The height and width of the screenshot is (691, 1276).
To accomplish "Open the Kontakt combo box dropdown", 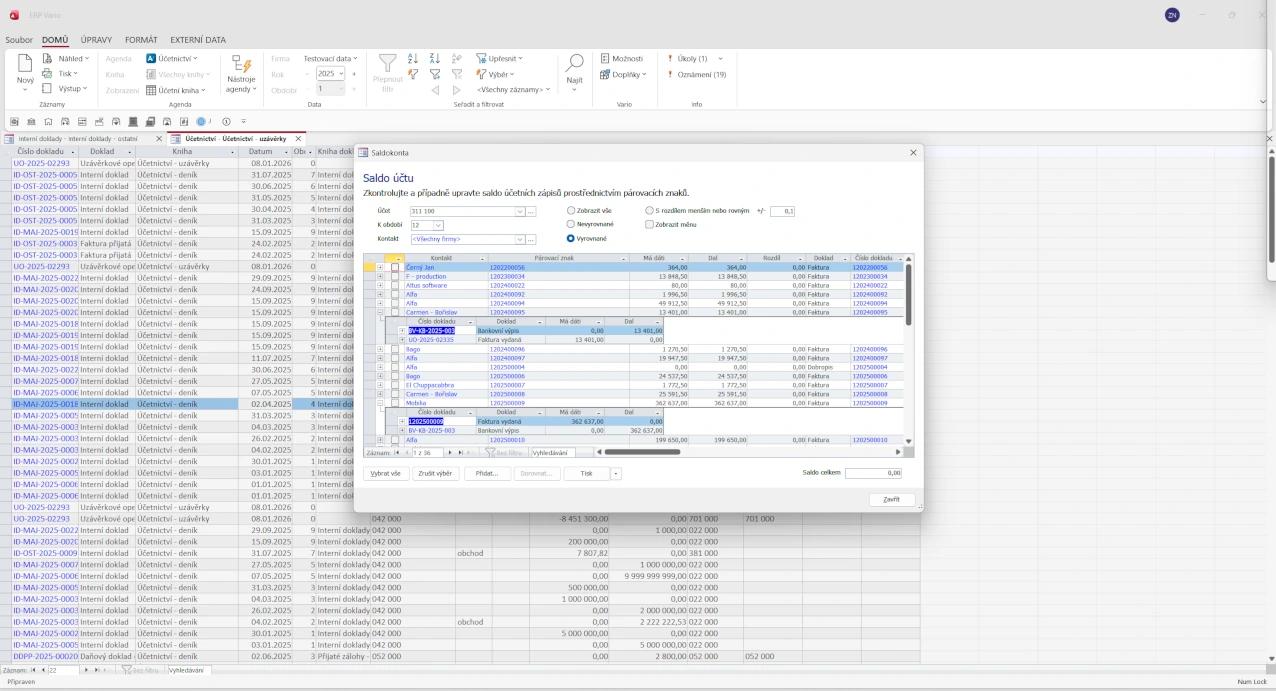I will [520, 240].
